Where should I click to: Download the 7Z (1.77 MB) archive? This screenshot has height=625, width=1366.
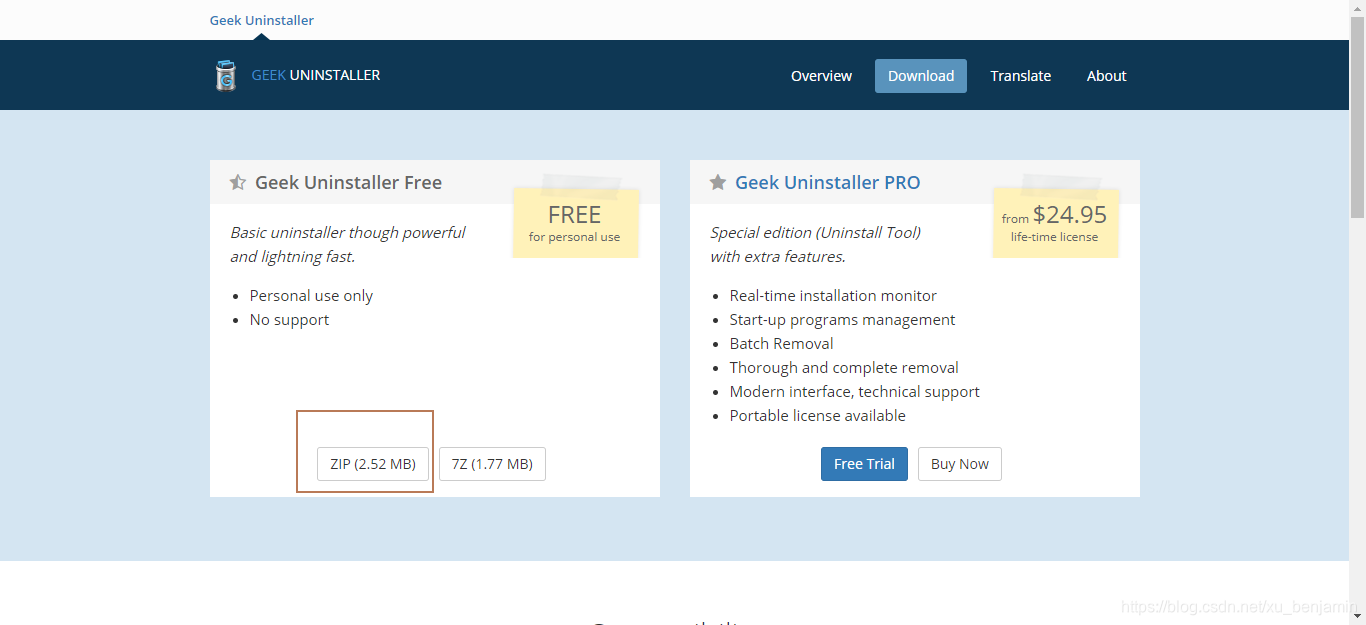(492, 464)
